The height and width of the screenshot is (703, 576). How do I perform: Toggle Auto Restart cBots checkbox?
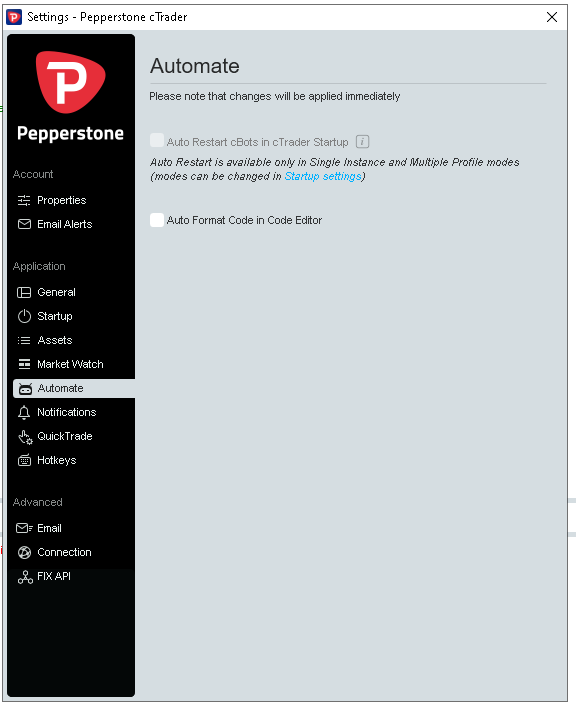pos(157,141)
